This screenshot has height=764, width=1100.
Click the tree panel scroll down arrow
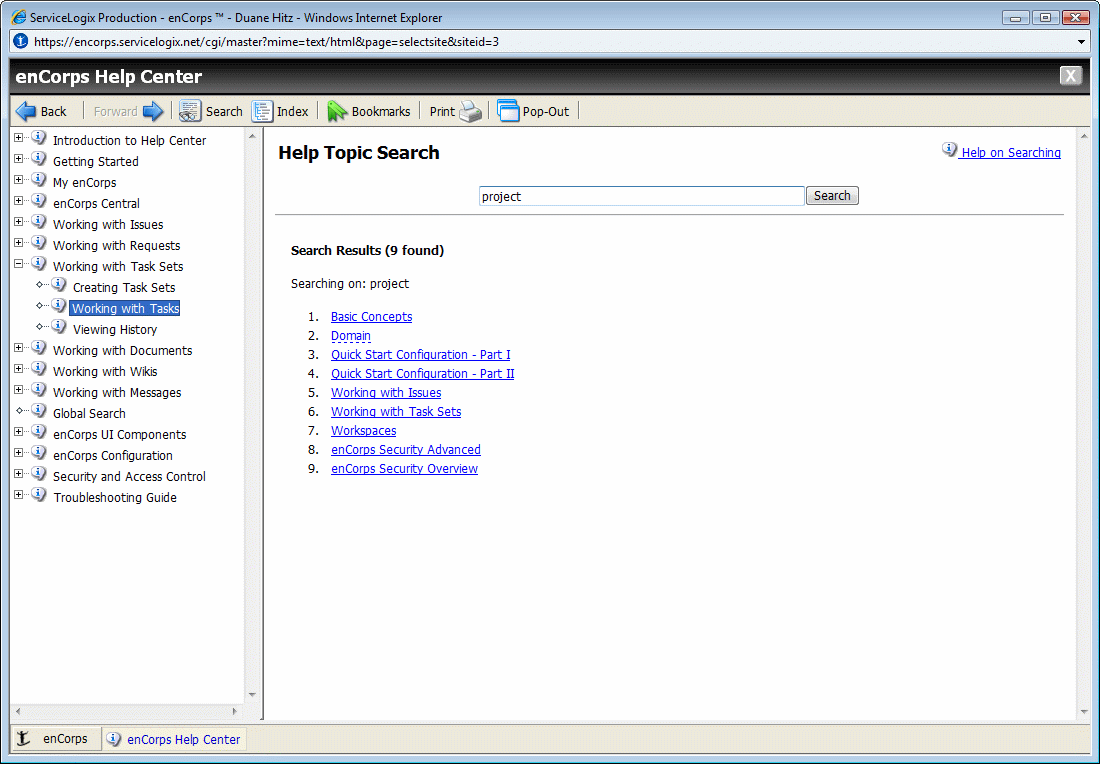click(x=253, y=695)
